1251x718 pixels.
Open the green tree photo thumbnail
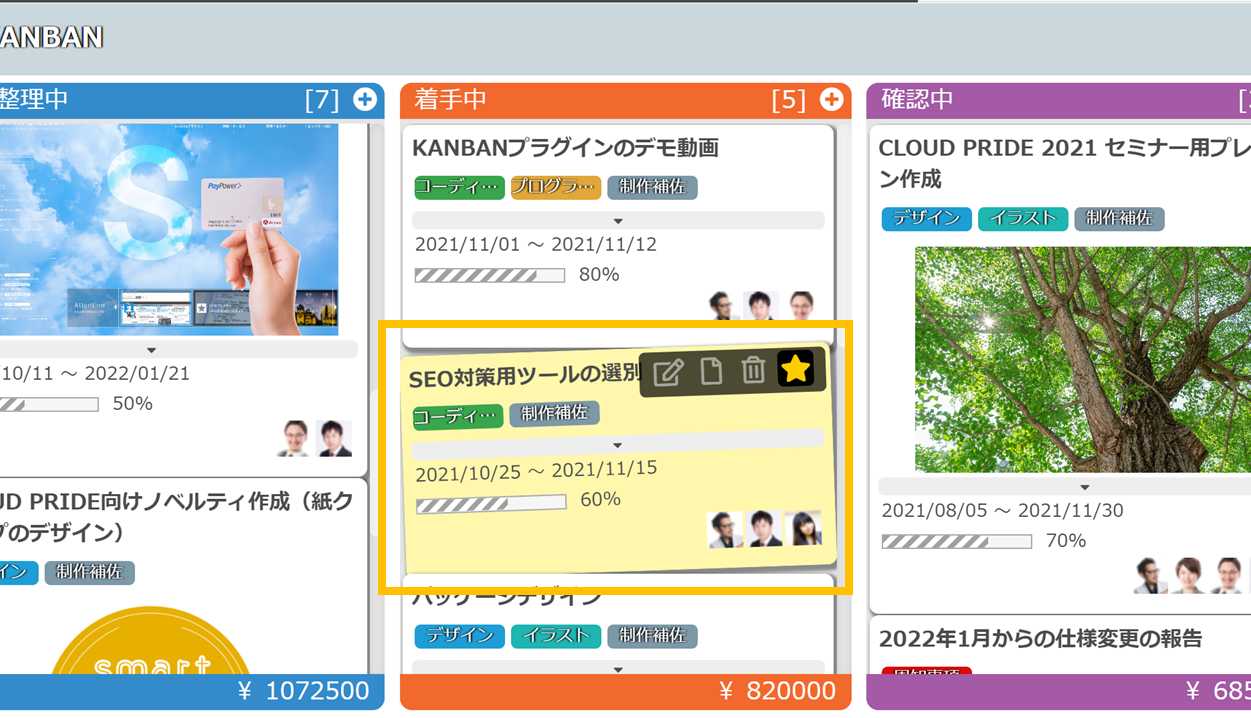[x=1083, y=359]
